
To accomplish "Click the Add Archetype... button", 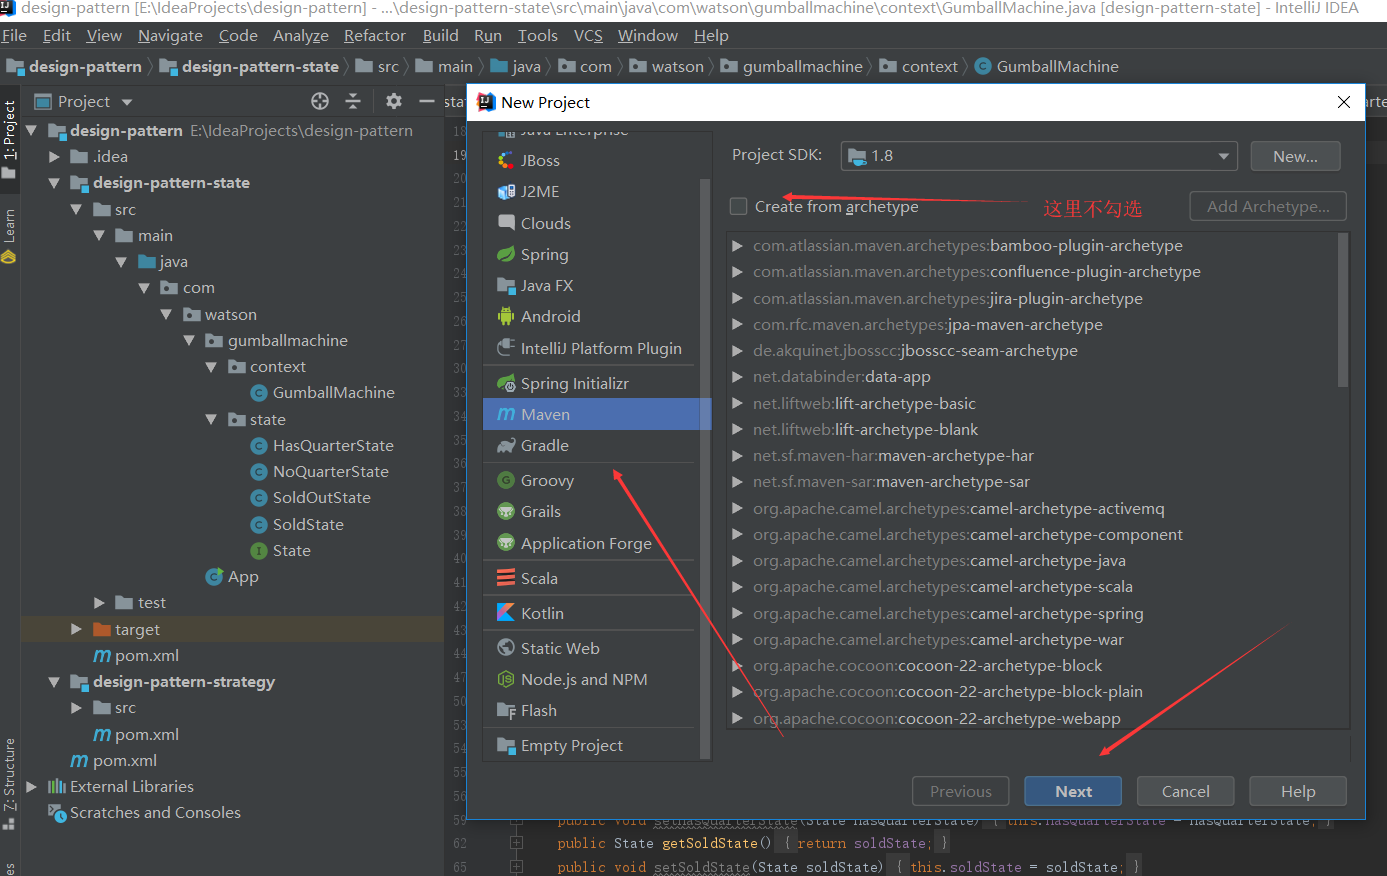I will pyautogui.click(x=1268, y=206).
